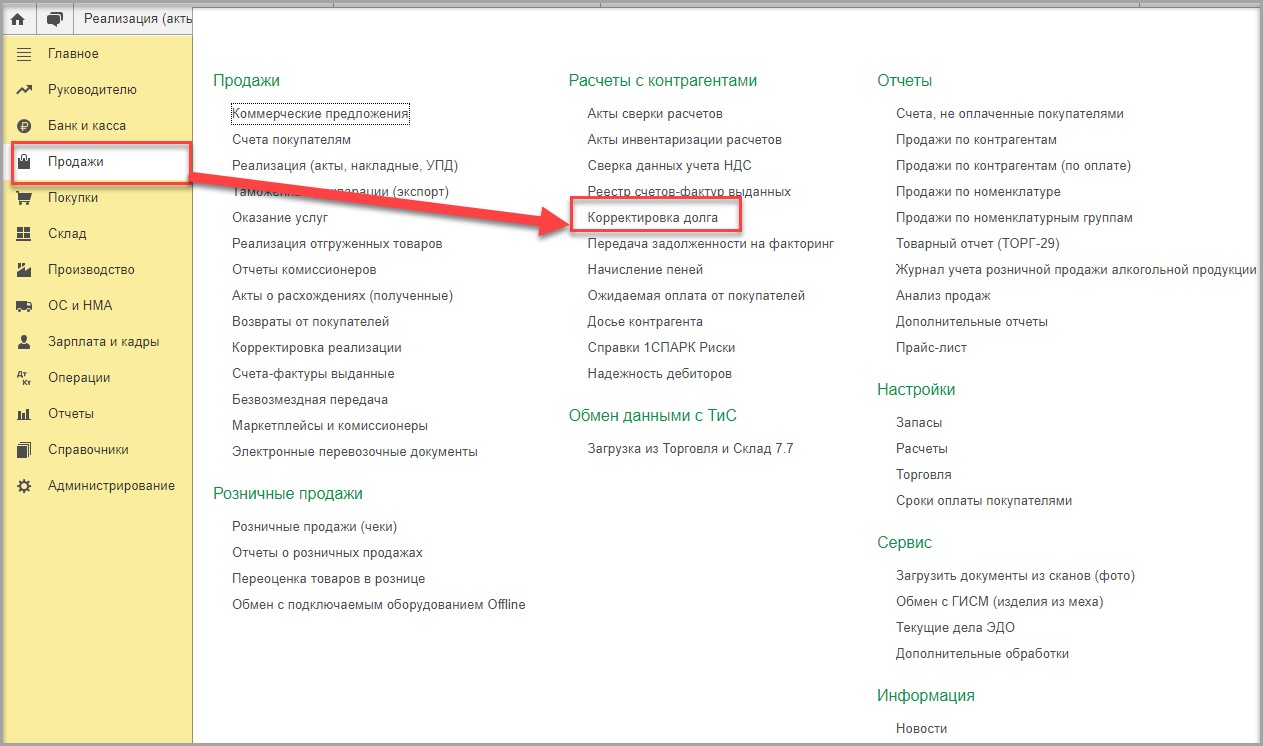Image resolution: width=1263 pixels, height=746 pixels.
Task: Open Коммерческие предложения link
Action: (320, 114)
